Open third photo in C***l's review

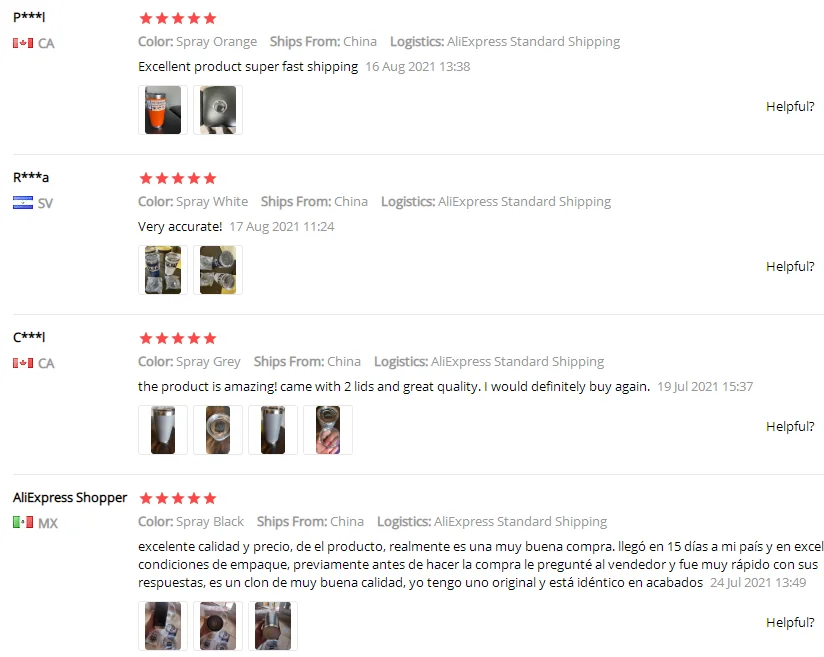click(x=273, y=430)
